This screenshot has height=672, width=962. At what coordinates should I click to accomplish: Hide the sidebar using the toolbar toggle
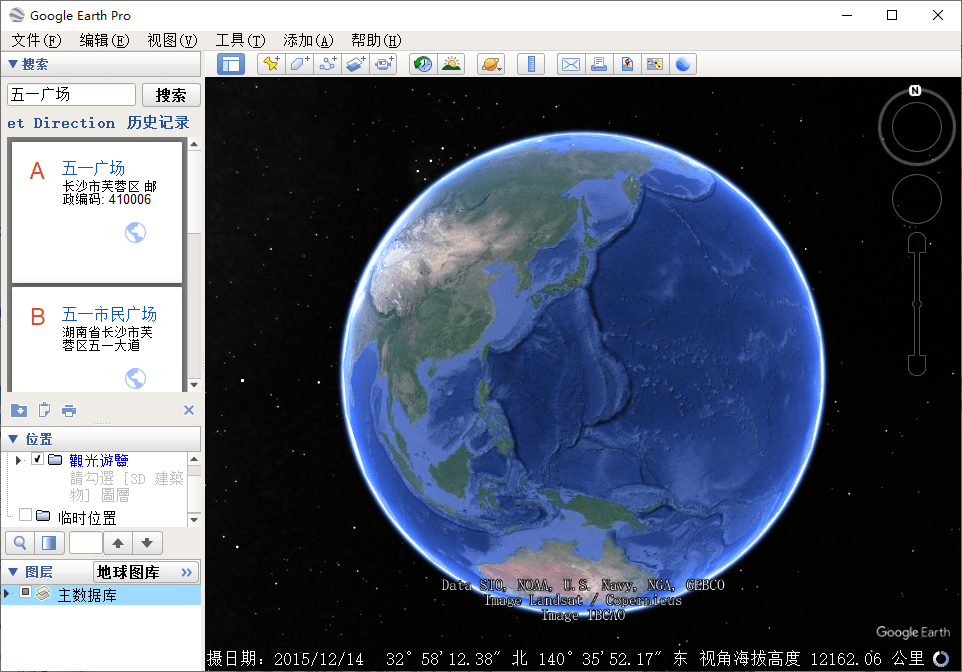point(231,64)
